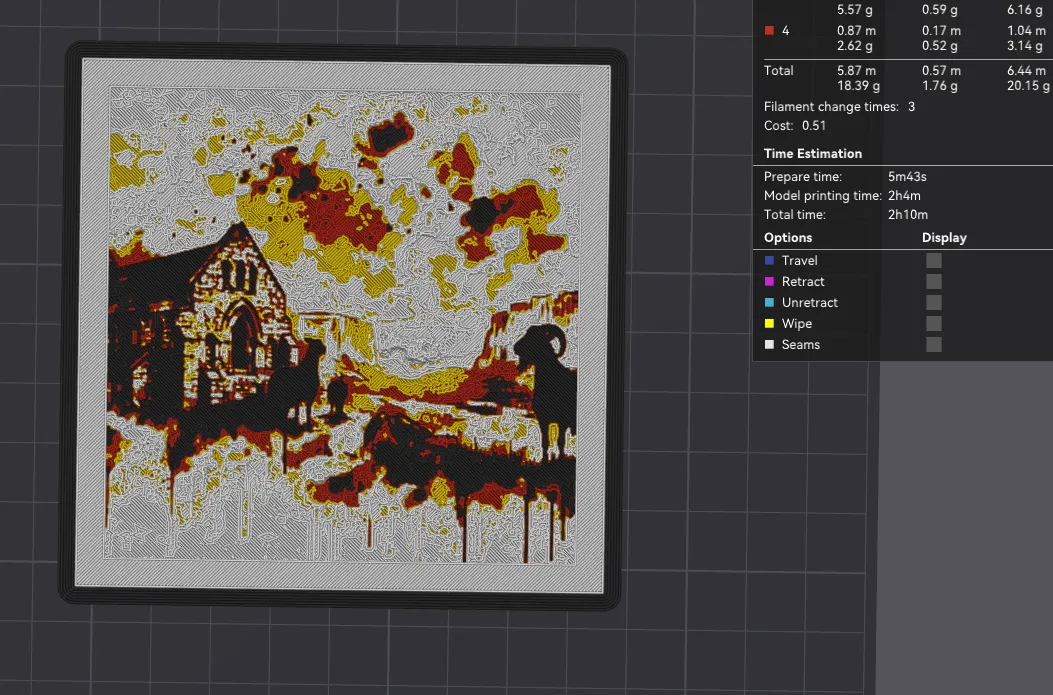Select the Wipe option label

(796, 324)
